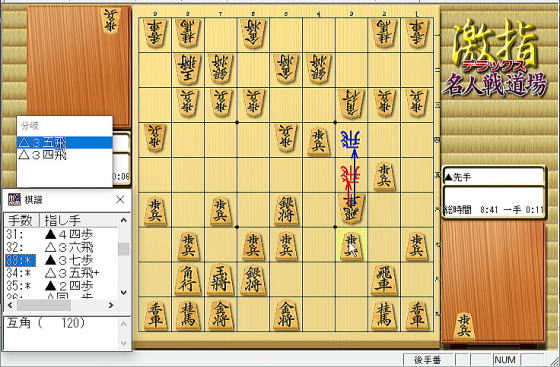560x367 pixels.
Task: Select move 35 ▲2四歩 in list
Action: pos(61,286)
